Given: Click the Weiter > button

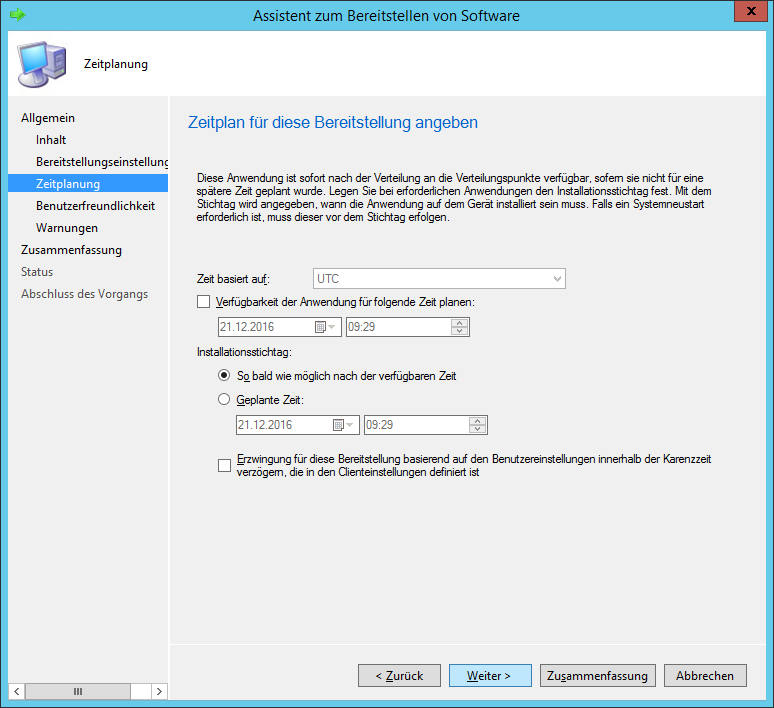Looking at the screenshot, I should [x=490, y=676].
